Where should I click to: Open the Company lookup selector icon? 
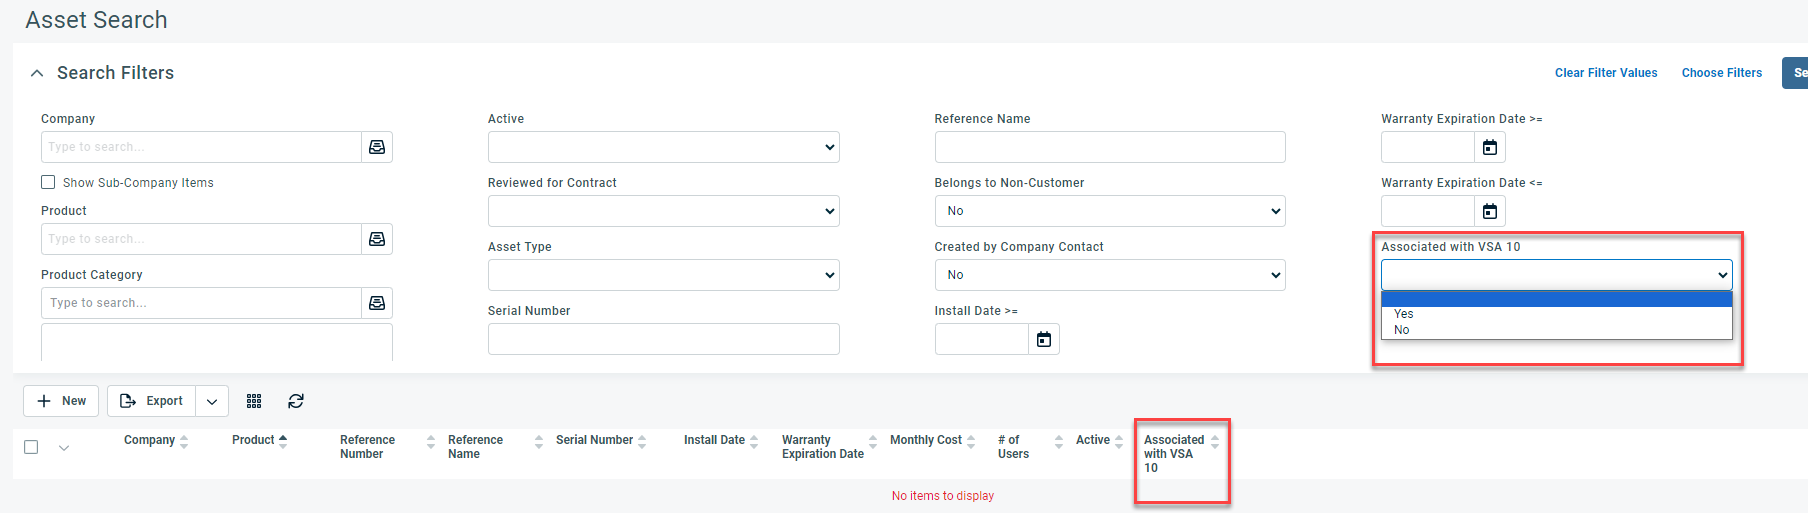377,147
